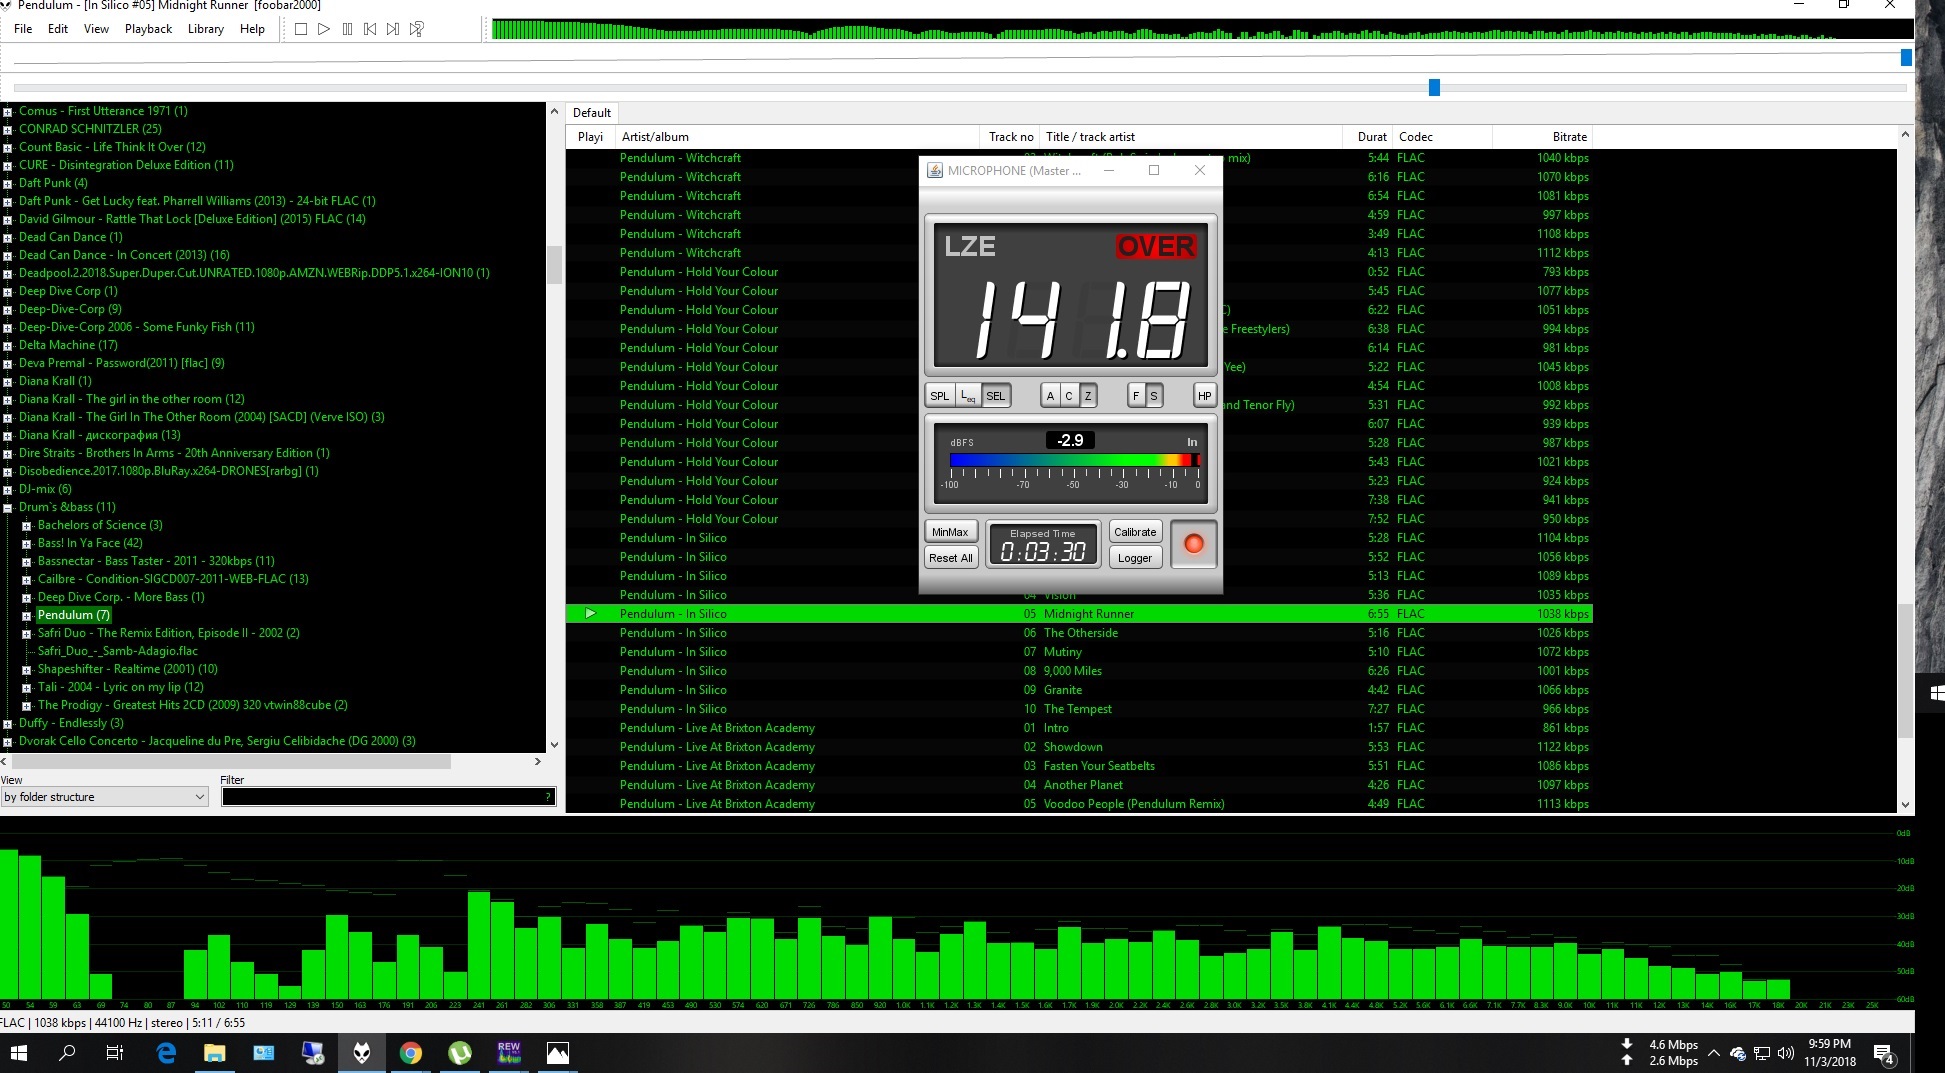Expand the Duffy - Endlessly (3) folder
The image size is (1945, 1073).
pos(7,724)
